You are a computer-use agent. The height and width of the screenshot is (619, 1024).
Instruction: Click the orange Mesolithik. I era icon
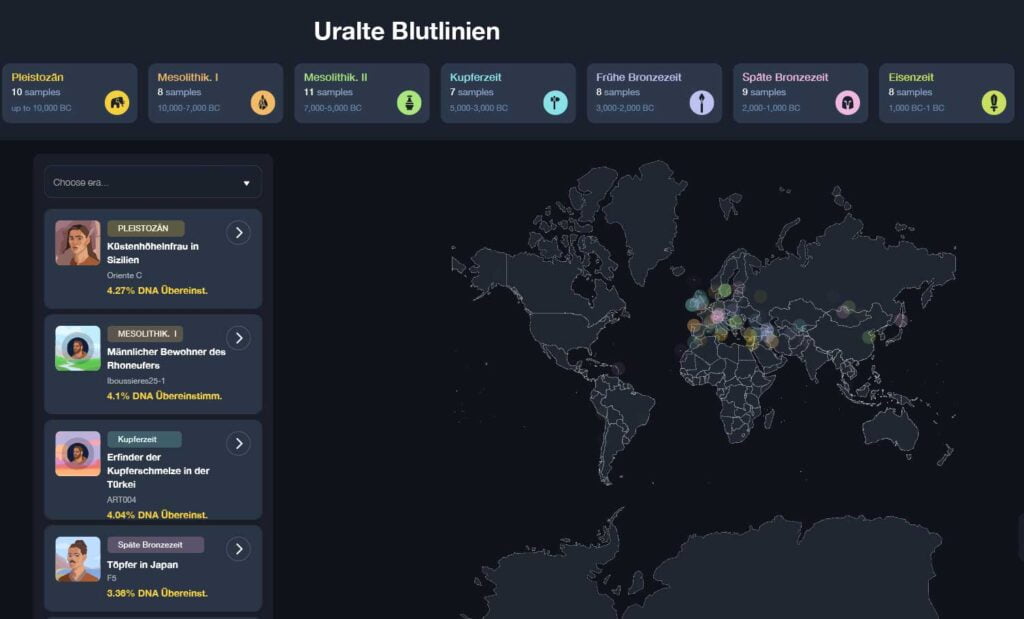pyautogui.click(x=263, y=102)
